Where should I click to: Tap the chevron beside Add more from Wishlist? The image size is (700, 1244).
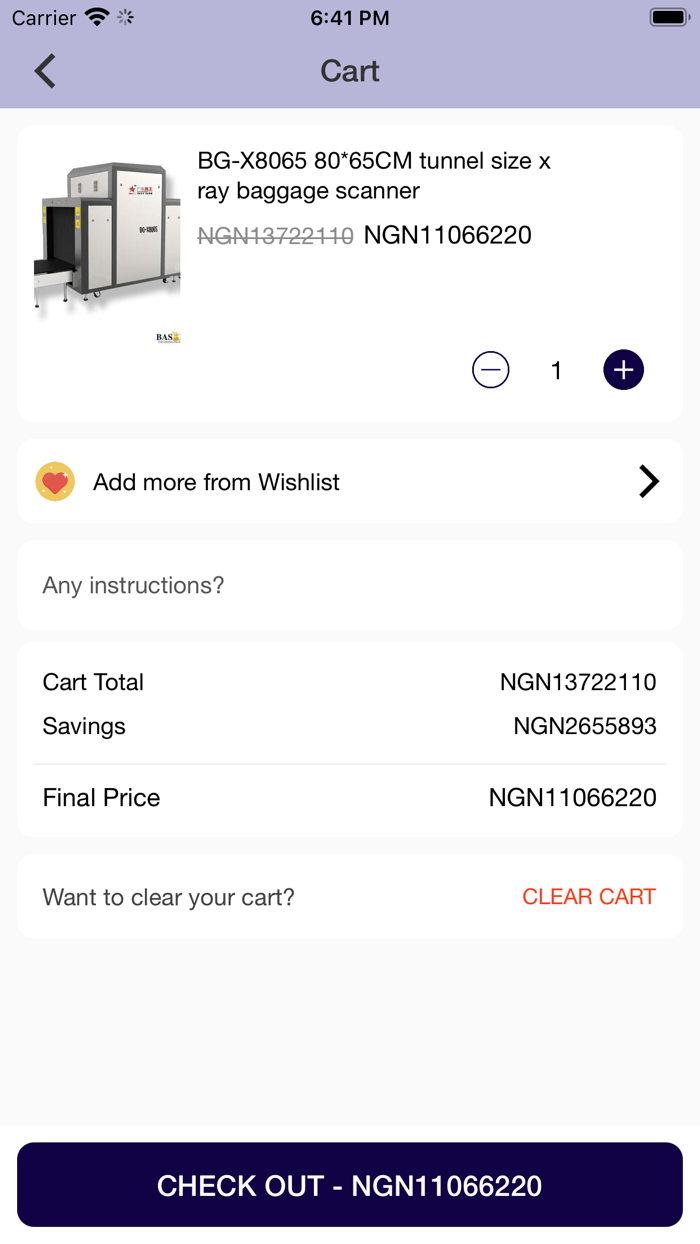(x=649, y=481)
